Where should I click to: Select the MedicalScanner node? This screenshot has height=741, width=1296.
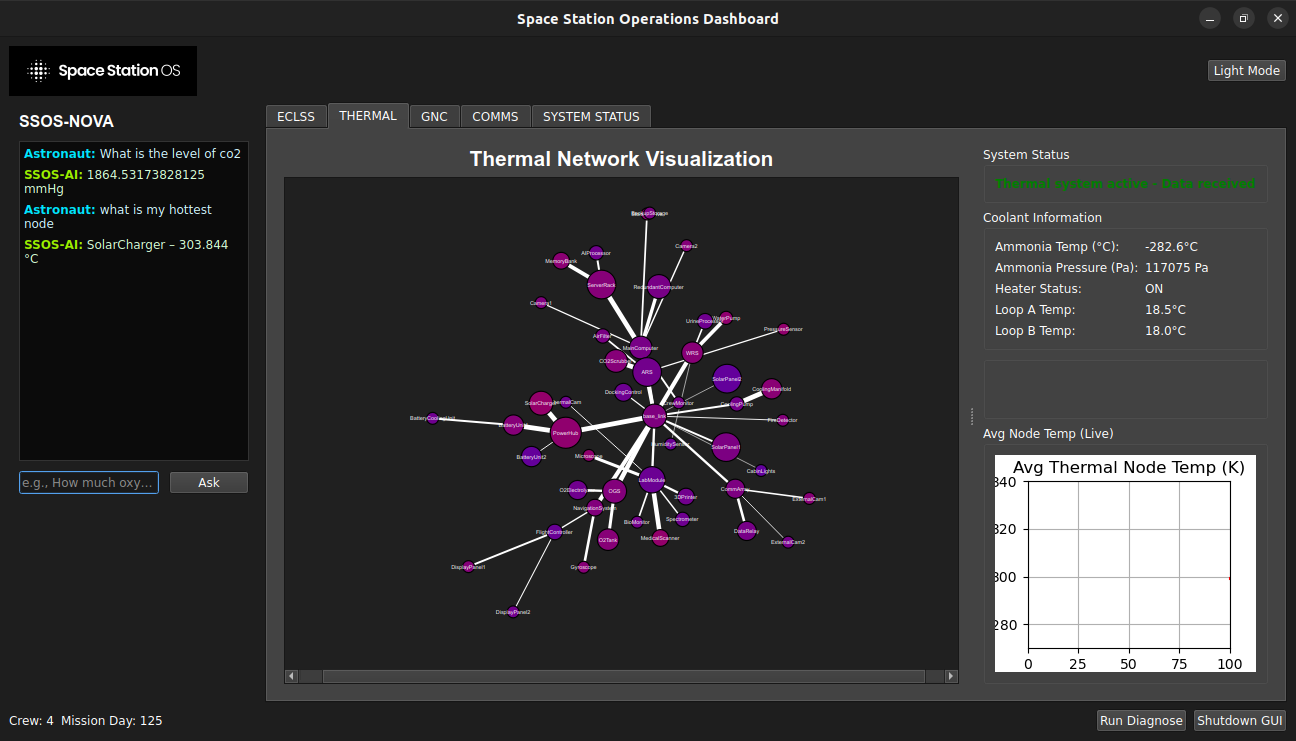coord(660,538)
